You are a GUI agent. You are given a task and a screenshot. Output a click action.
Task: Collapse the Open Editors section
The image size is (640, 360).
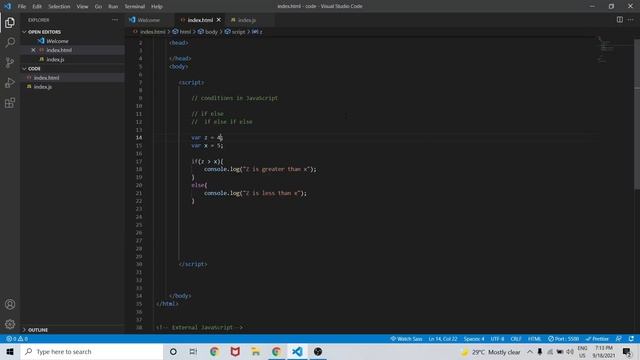coord(44,32)
